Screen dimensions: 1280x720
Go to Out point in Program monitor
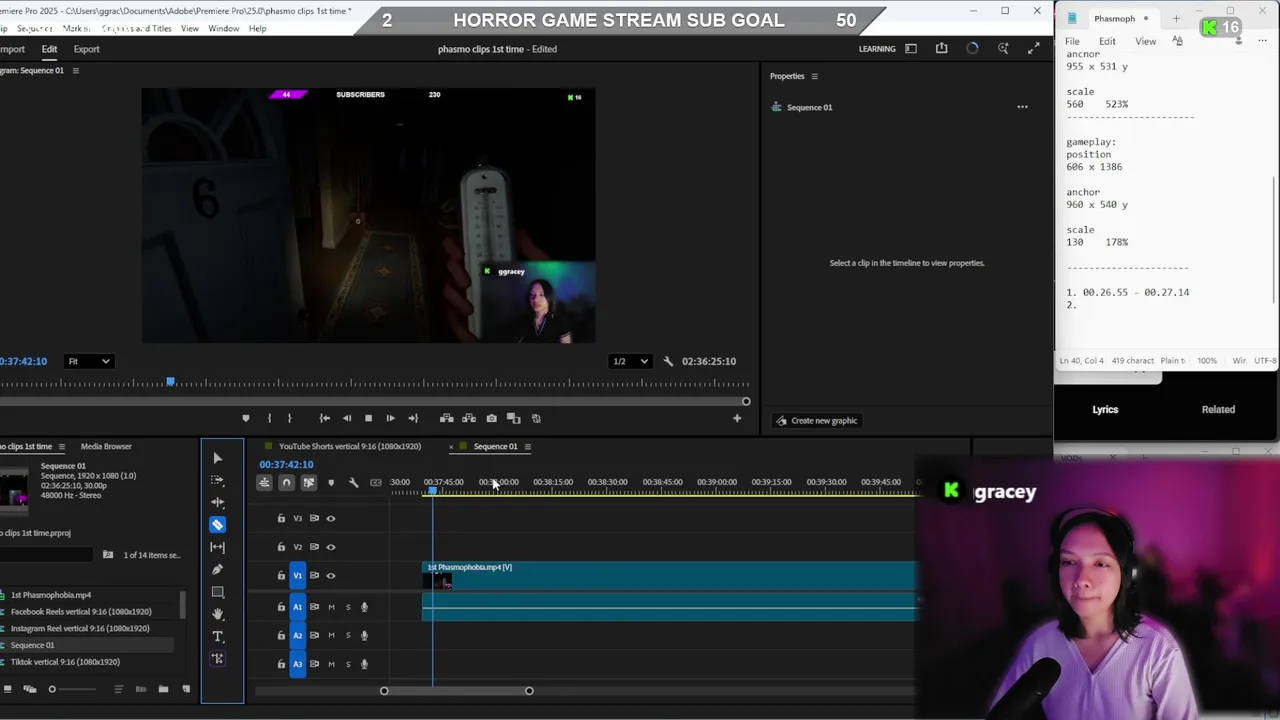[412, 418]
